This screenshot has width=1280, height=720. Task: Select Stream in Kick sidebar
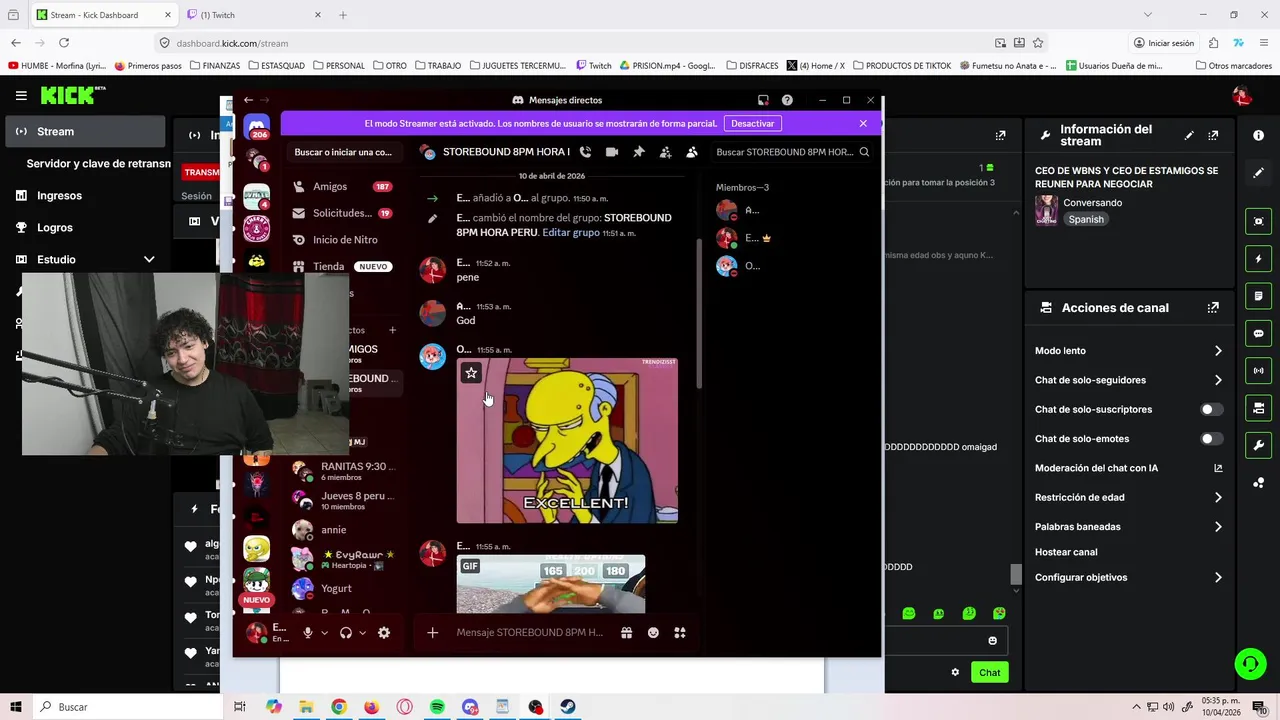[x=85, y=131]
